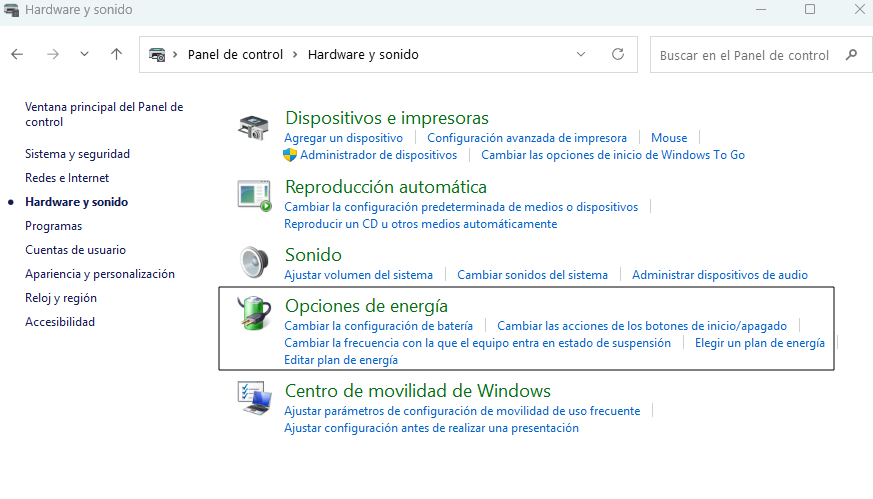Open Cuentas de usuario

coord(75,250)
